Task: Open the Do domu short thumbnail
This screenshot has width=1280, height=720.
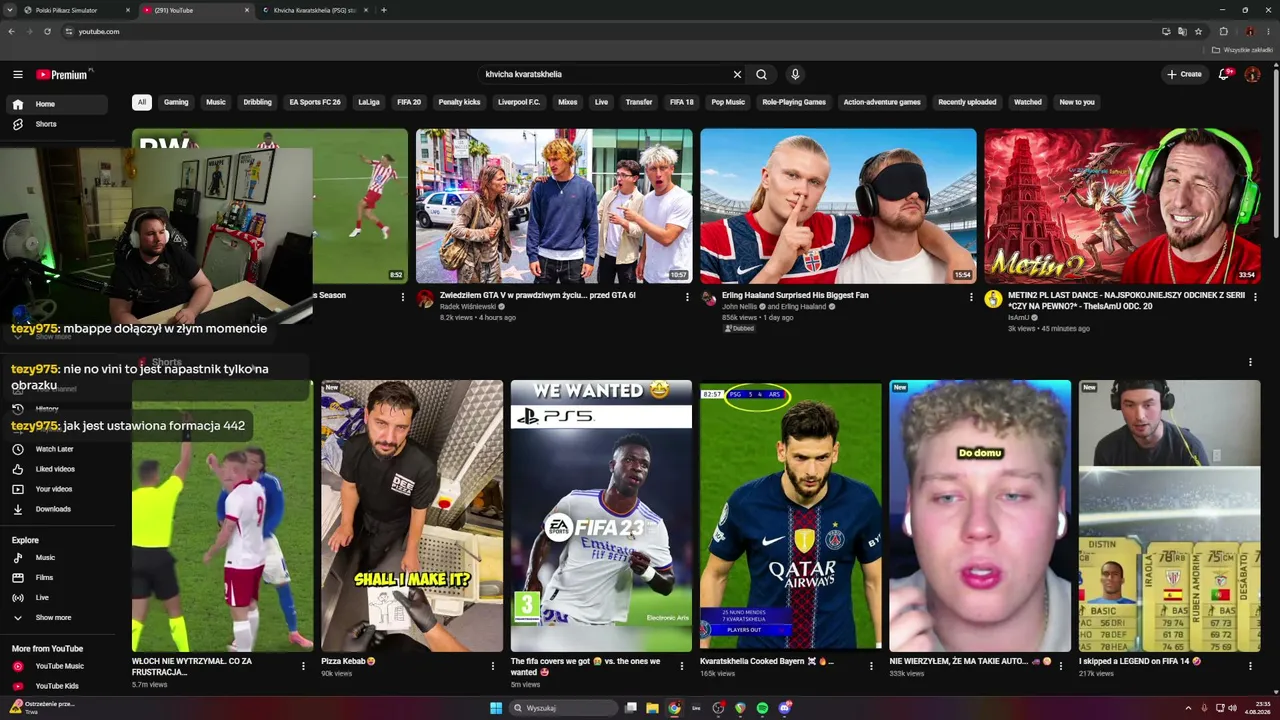Action: coord(980,516)
